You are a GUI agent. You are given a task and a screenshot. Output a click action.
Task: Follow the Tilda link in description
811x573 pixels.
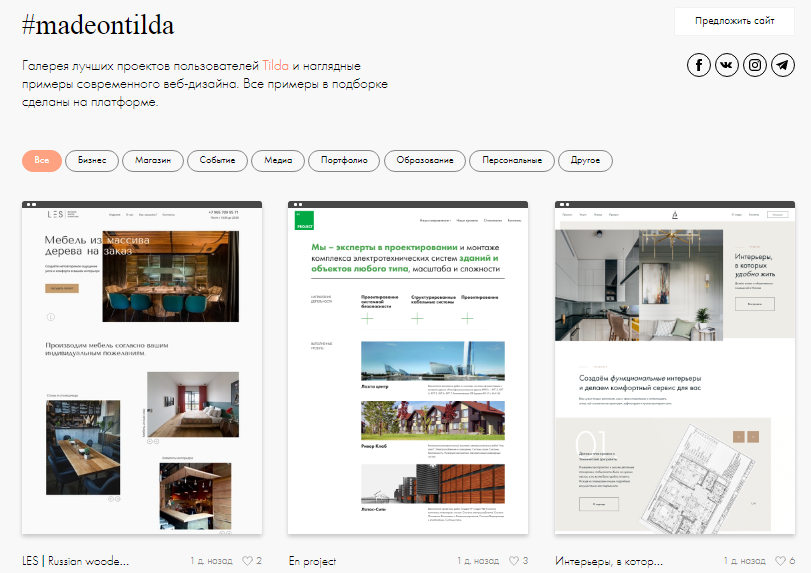[275, 65]
